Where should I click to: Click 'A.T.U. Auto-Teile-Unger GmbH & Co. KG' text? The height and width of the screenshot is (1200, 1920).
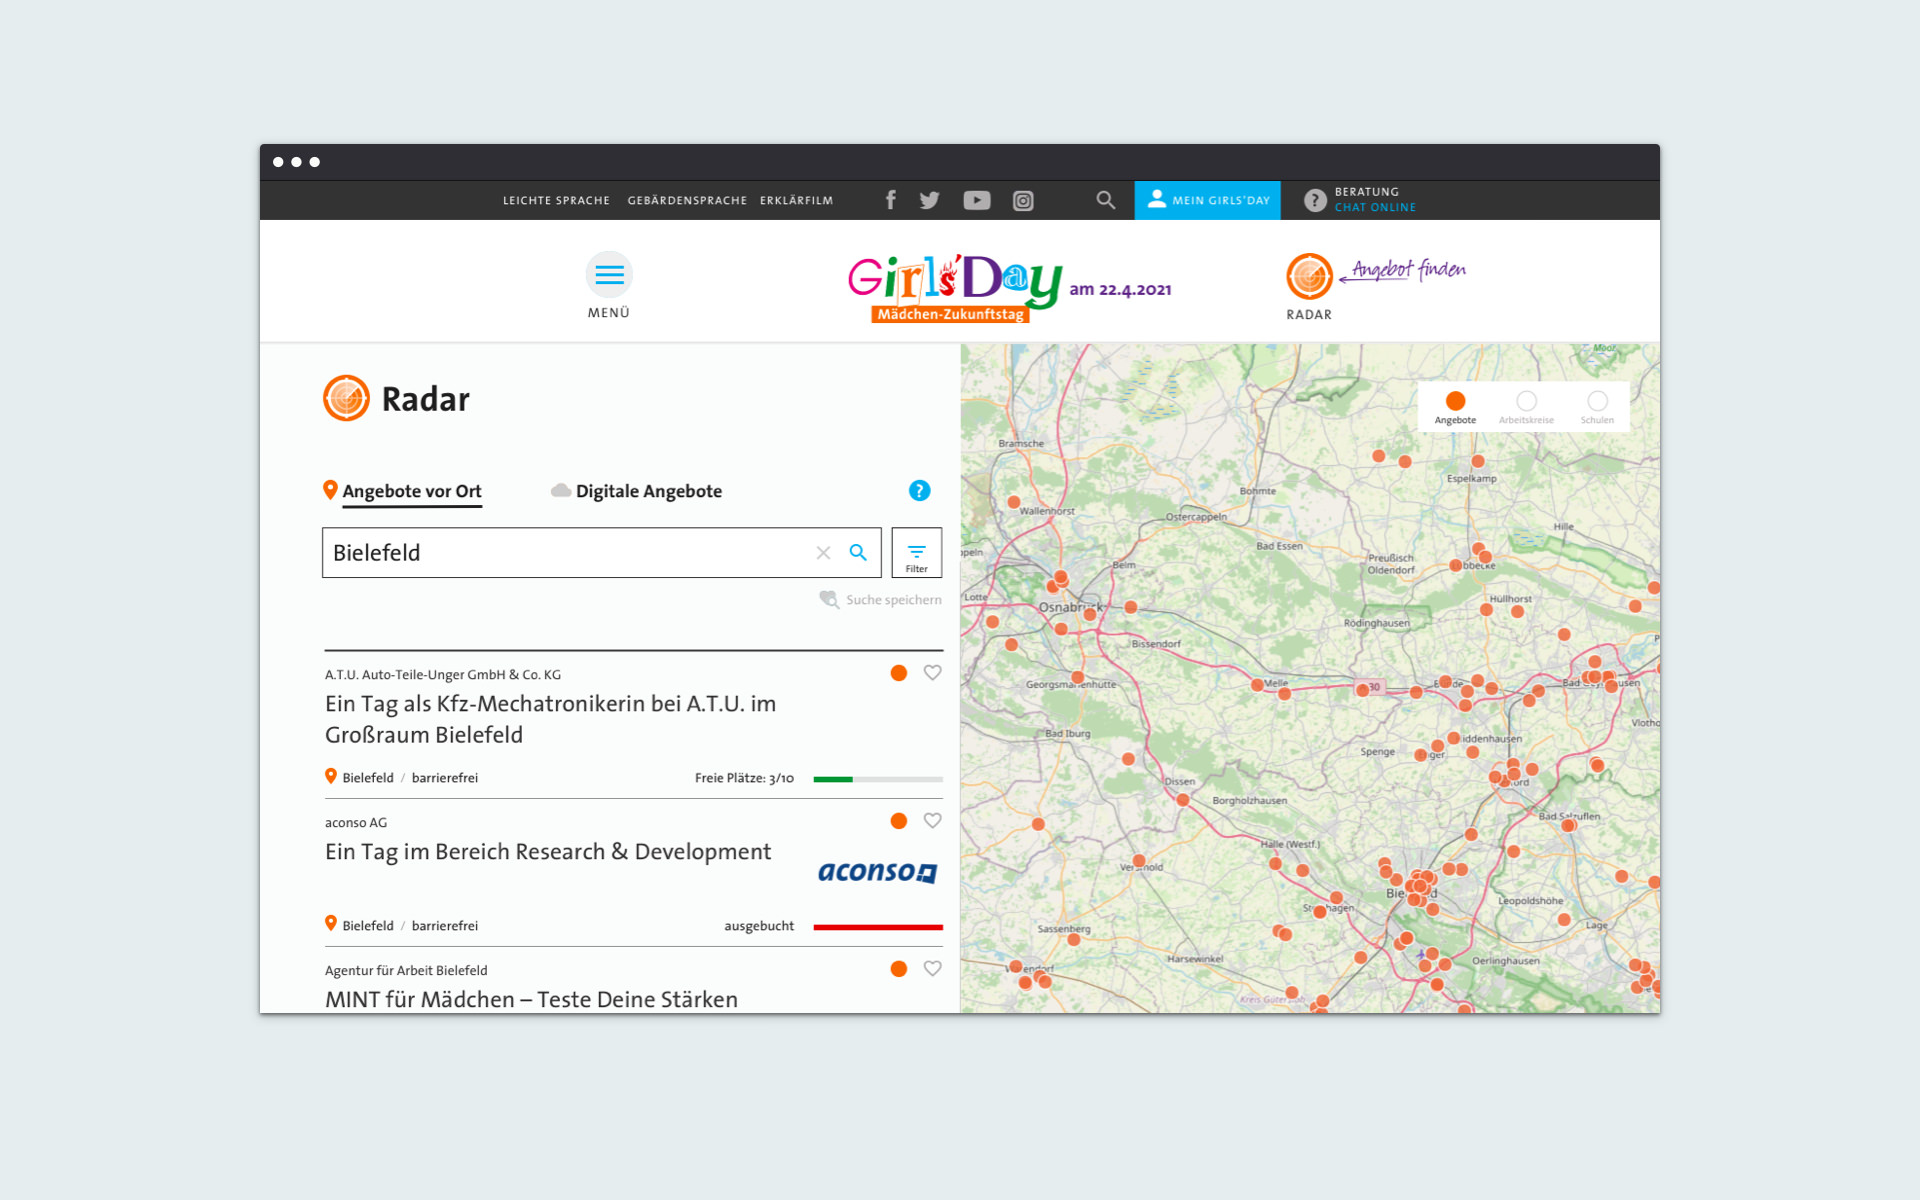443,675
